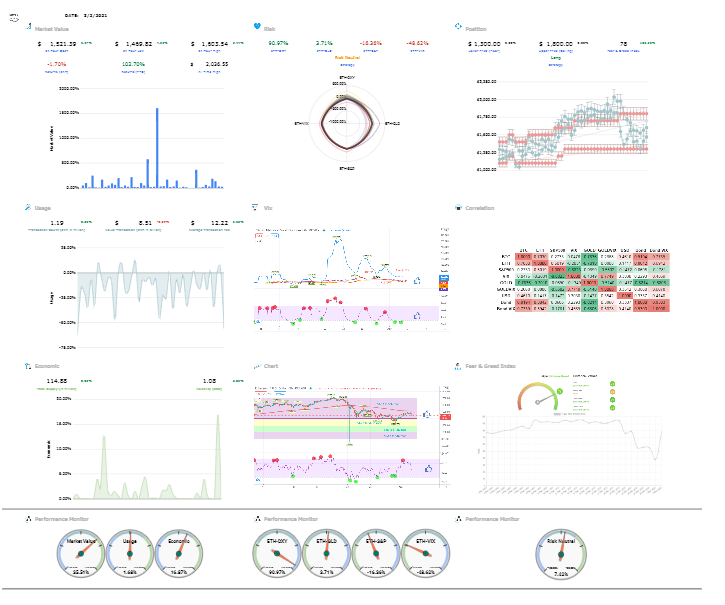725x605 pixels.
Task: Click the Chart heading text
Action: pos(271,366)
